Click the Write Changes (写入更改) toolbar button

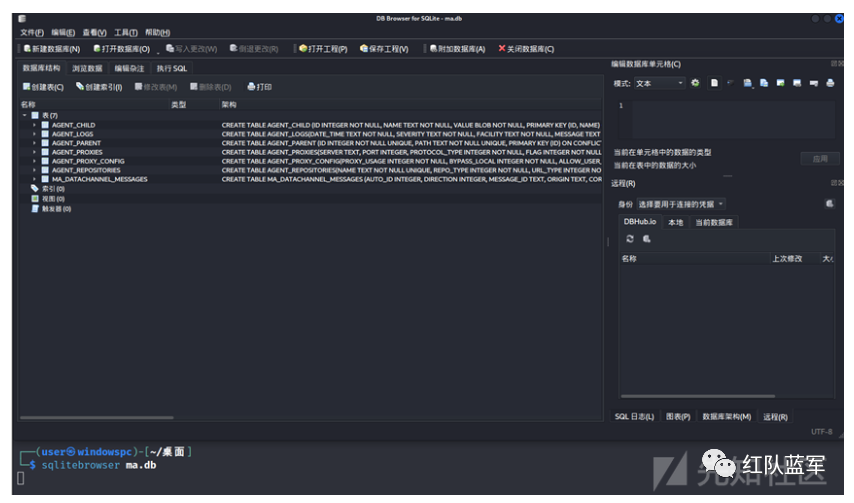[191, 49]
